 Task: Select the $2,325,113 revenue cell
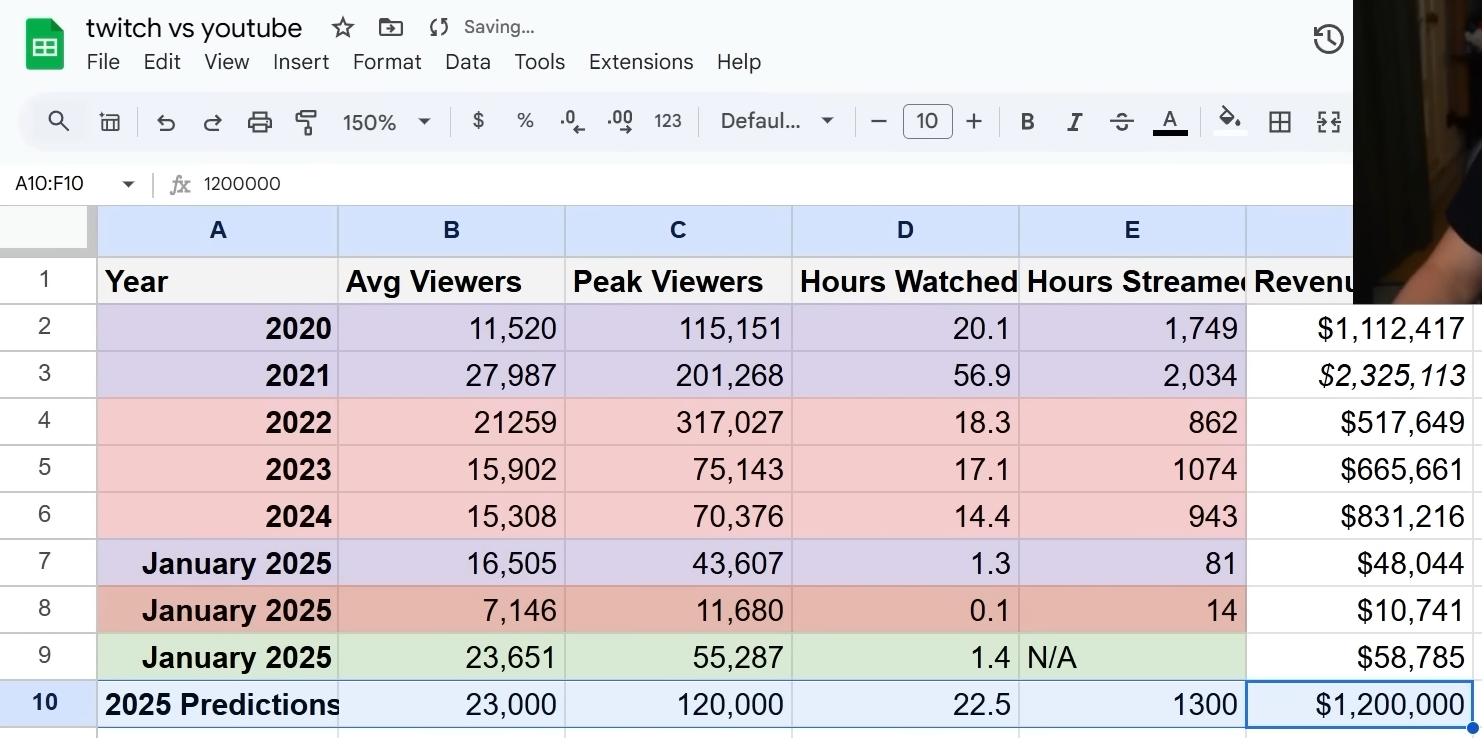(x=1360, y=375)
